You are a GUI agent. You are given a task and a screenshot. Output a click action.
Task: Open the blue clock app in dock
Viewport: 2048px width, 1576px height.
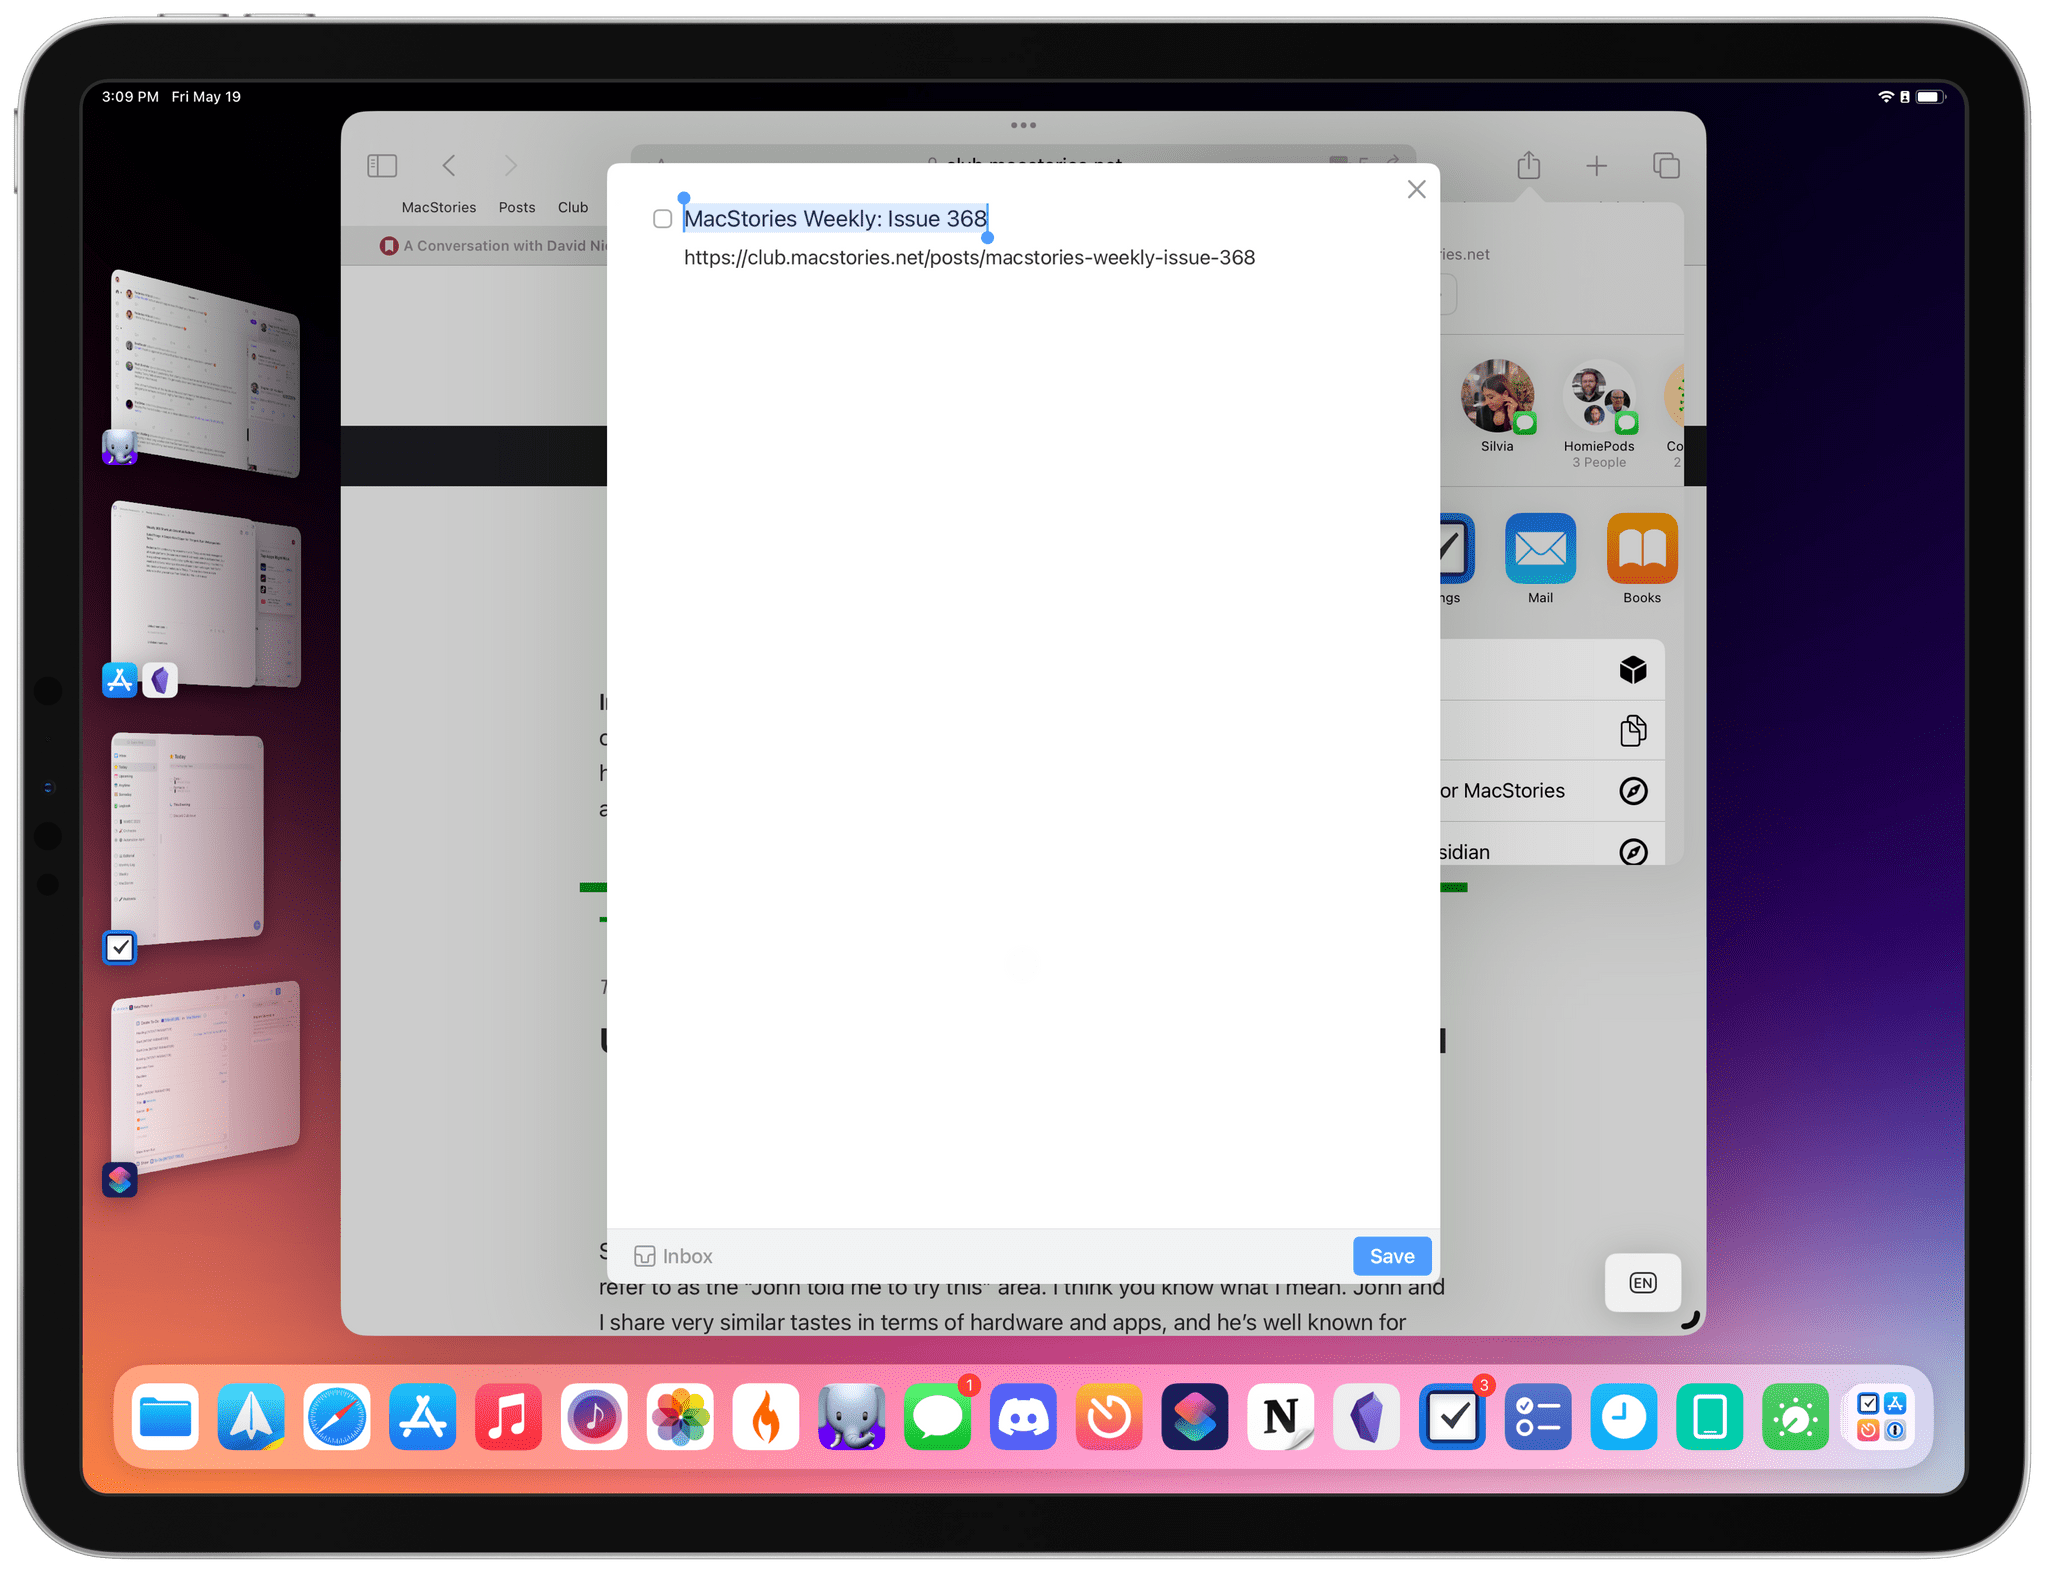pos(1624,1417)
